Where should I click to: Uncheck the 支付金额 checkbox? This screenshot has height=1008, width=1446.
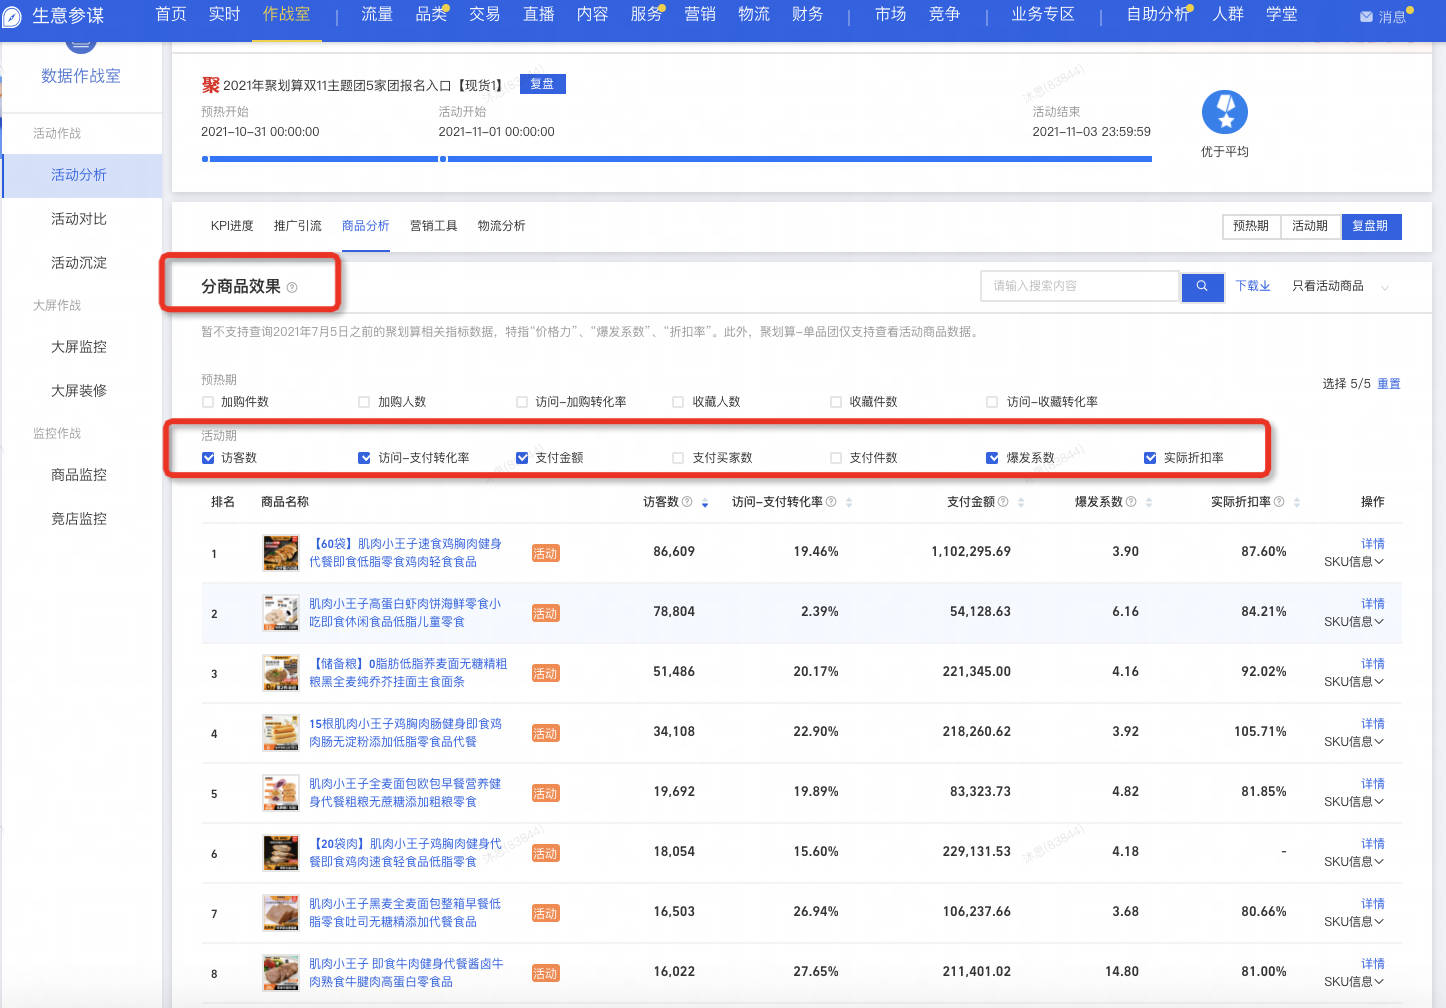pos(522,458)
